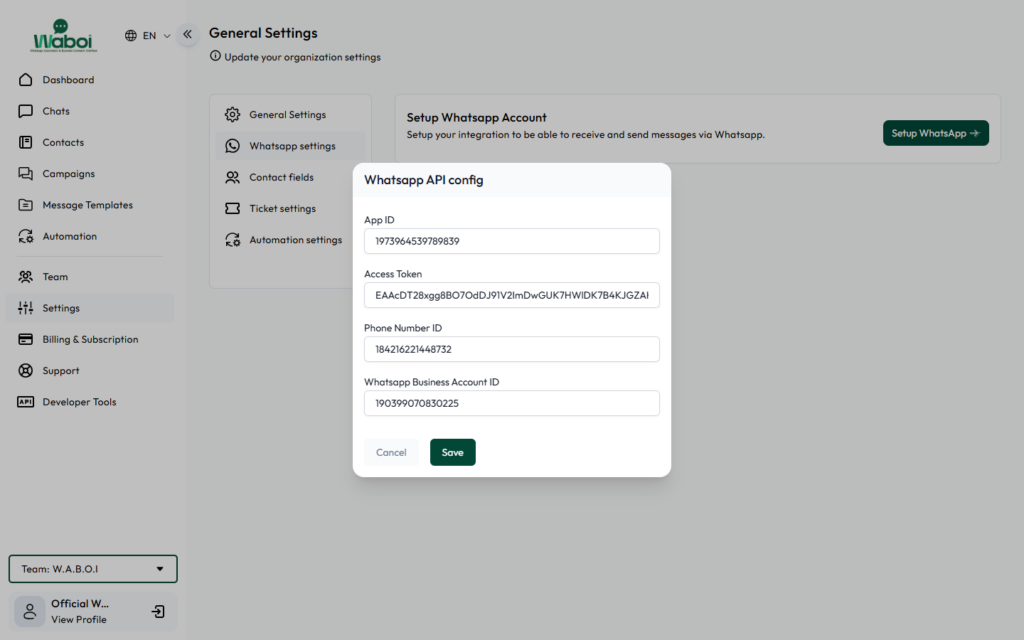Screen dimensions: 1024x640
Task: Click in the Access Token field
Action: (x=511, y=295)
